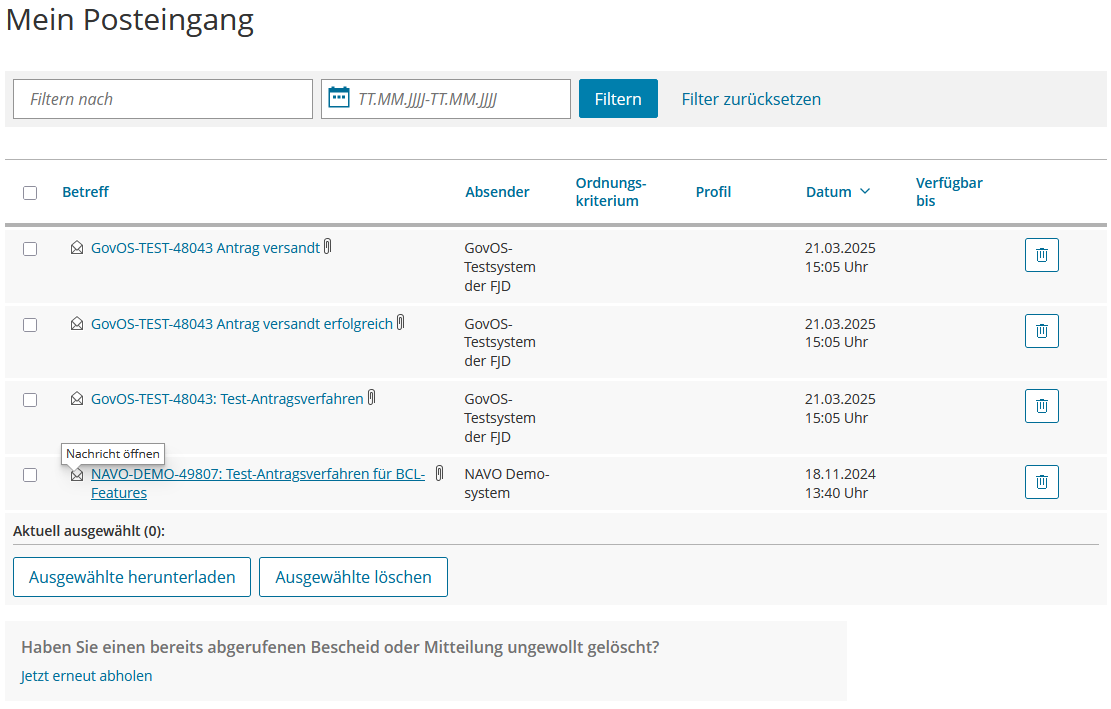Click 'Filter zurücksetzen' link
The height and width of the screenshot is (709, 1111).
pyautogui.click(x=751, y=99)
